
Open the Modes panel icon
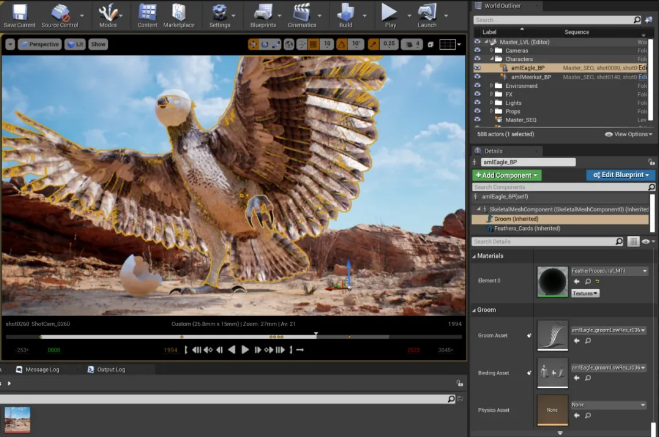[108, 13]
